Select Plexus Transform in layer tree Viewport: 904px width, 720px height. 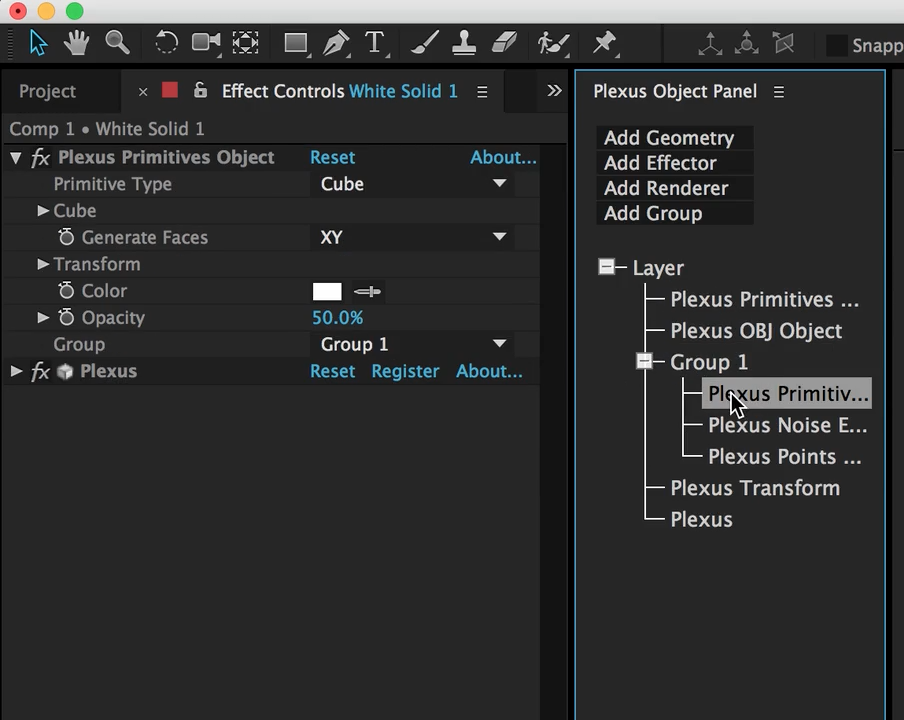point(755,488)
